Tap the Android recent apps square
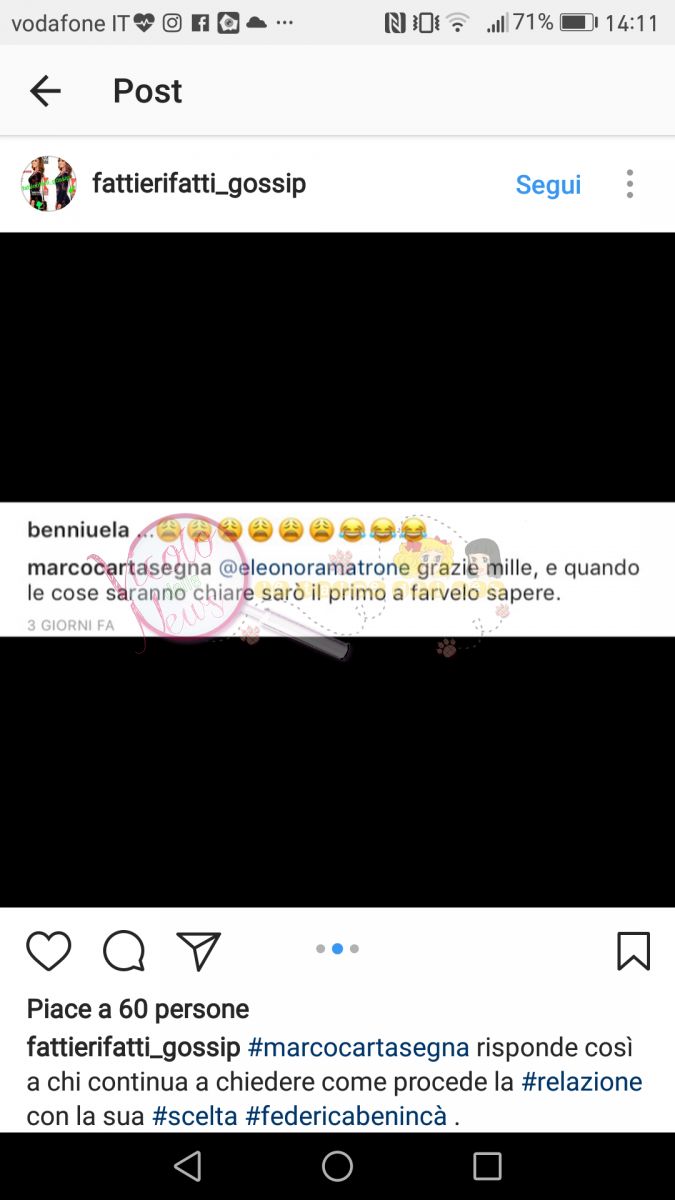 pyautogui.click(x=487, y=1166)
